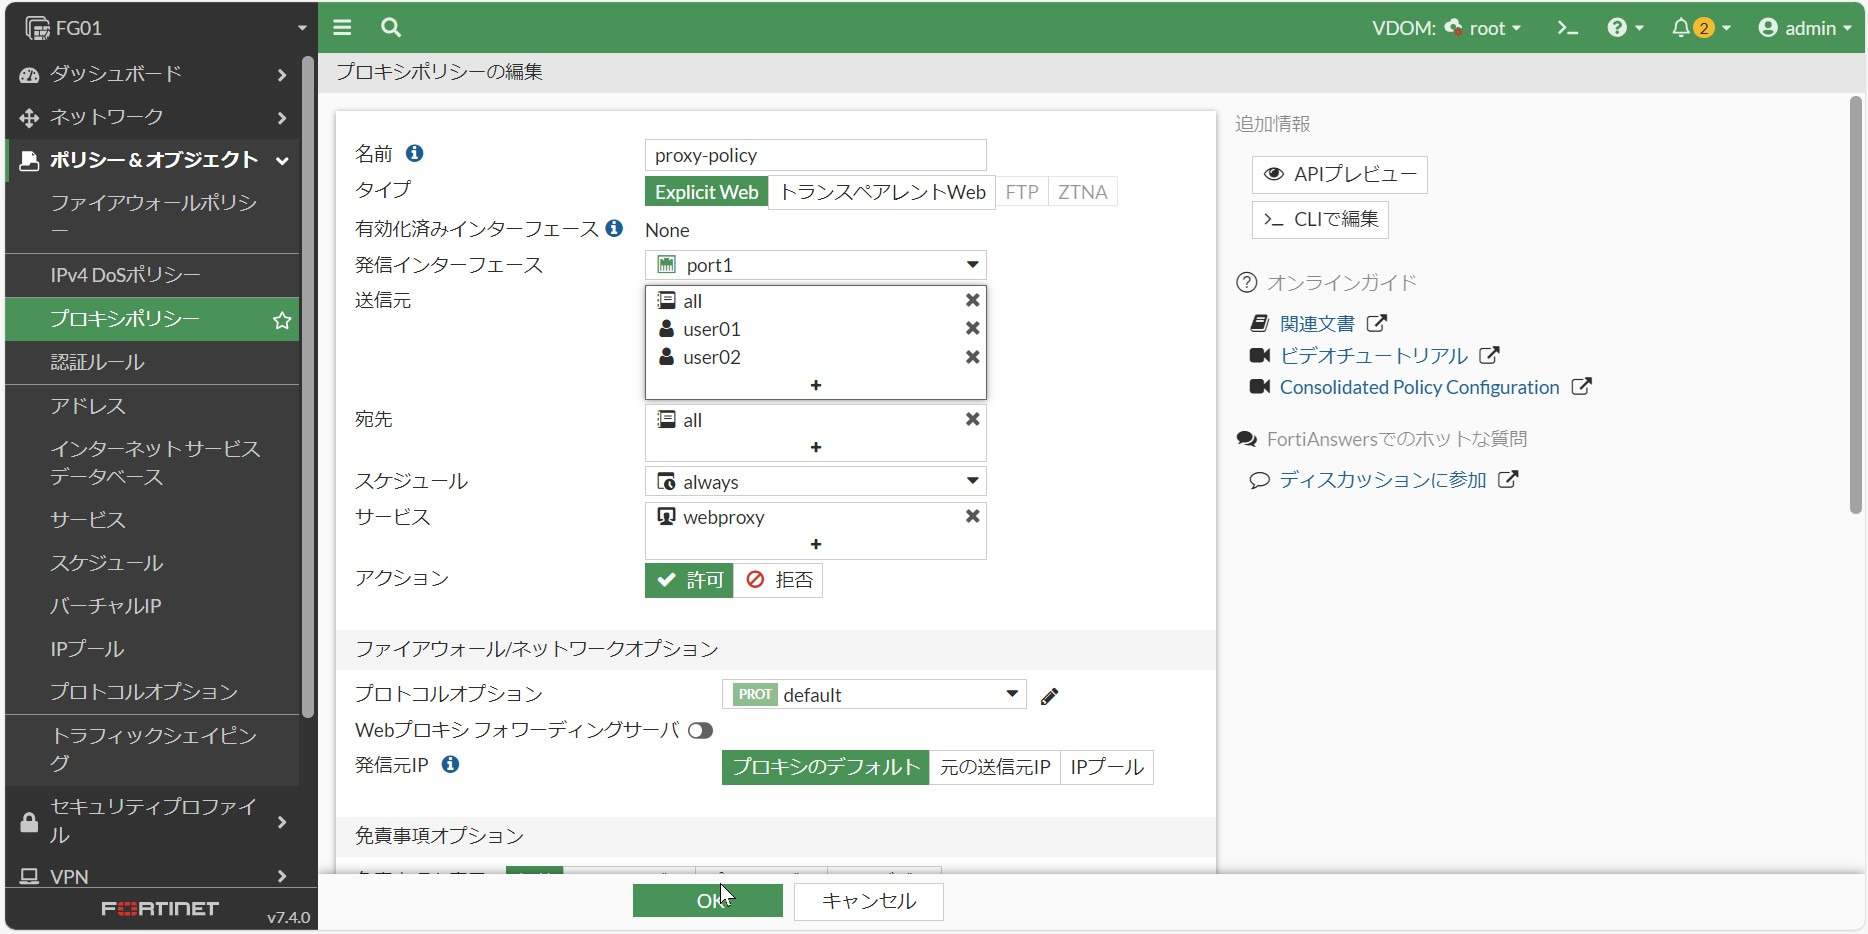The height and width of the screenshot is (934, 1868).
Task: Enable the Webプロキシ フォワーディングサーバ switch
Action: (x=701, y=730)
